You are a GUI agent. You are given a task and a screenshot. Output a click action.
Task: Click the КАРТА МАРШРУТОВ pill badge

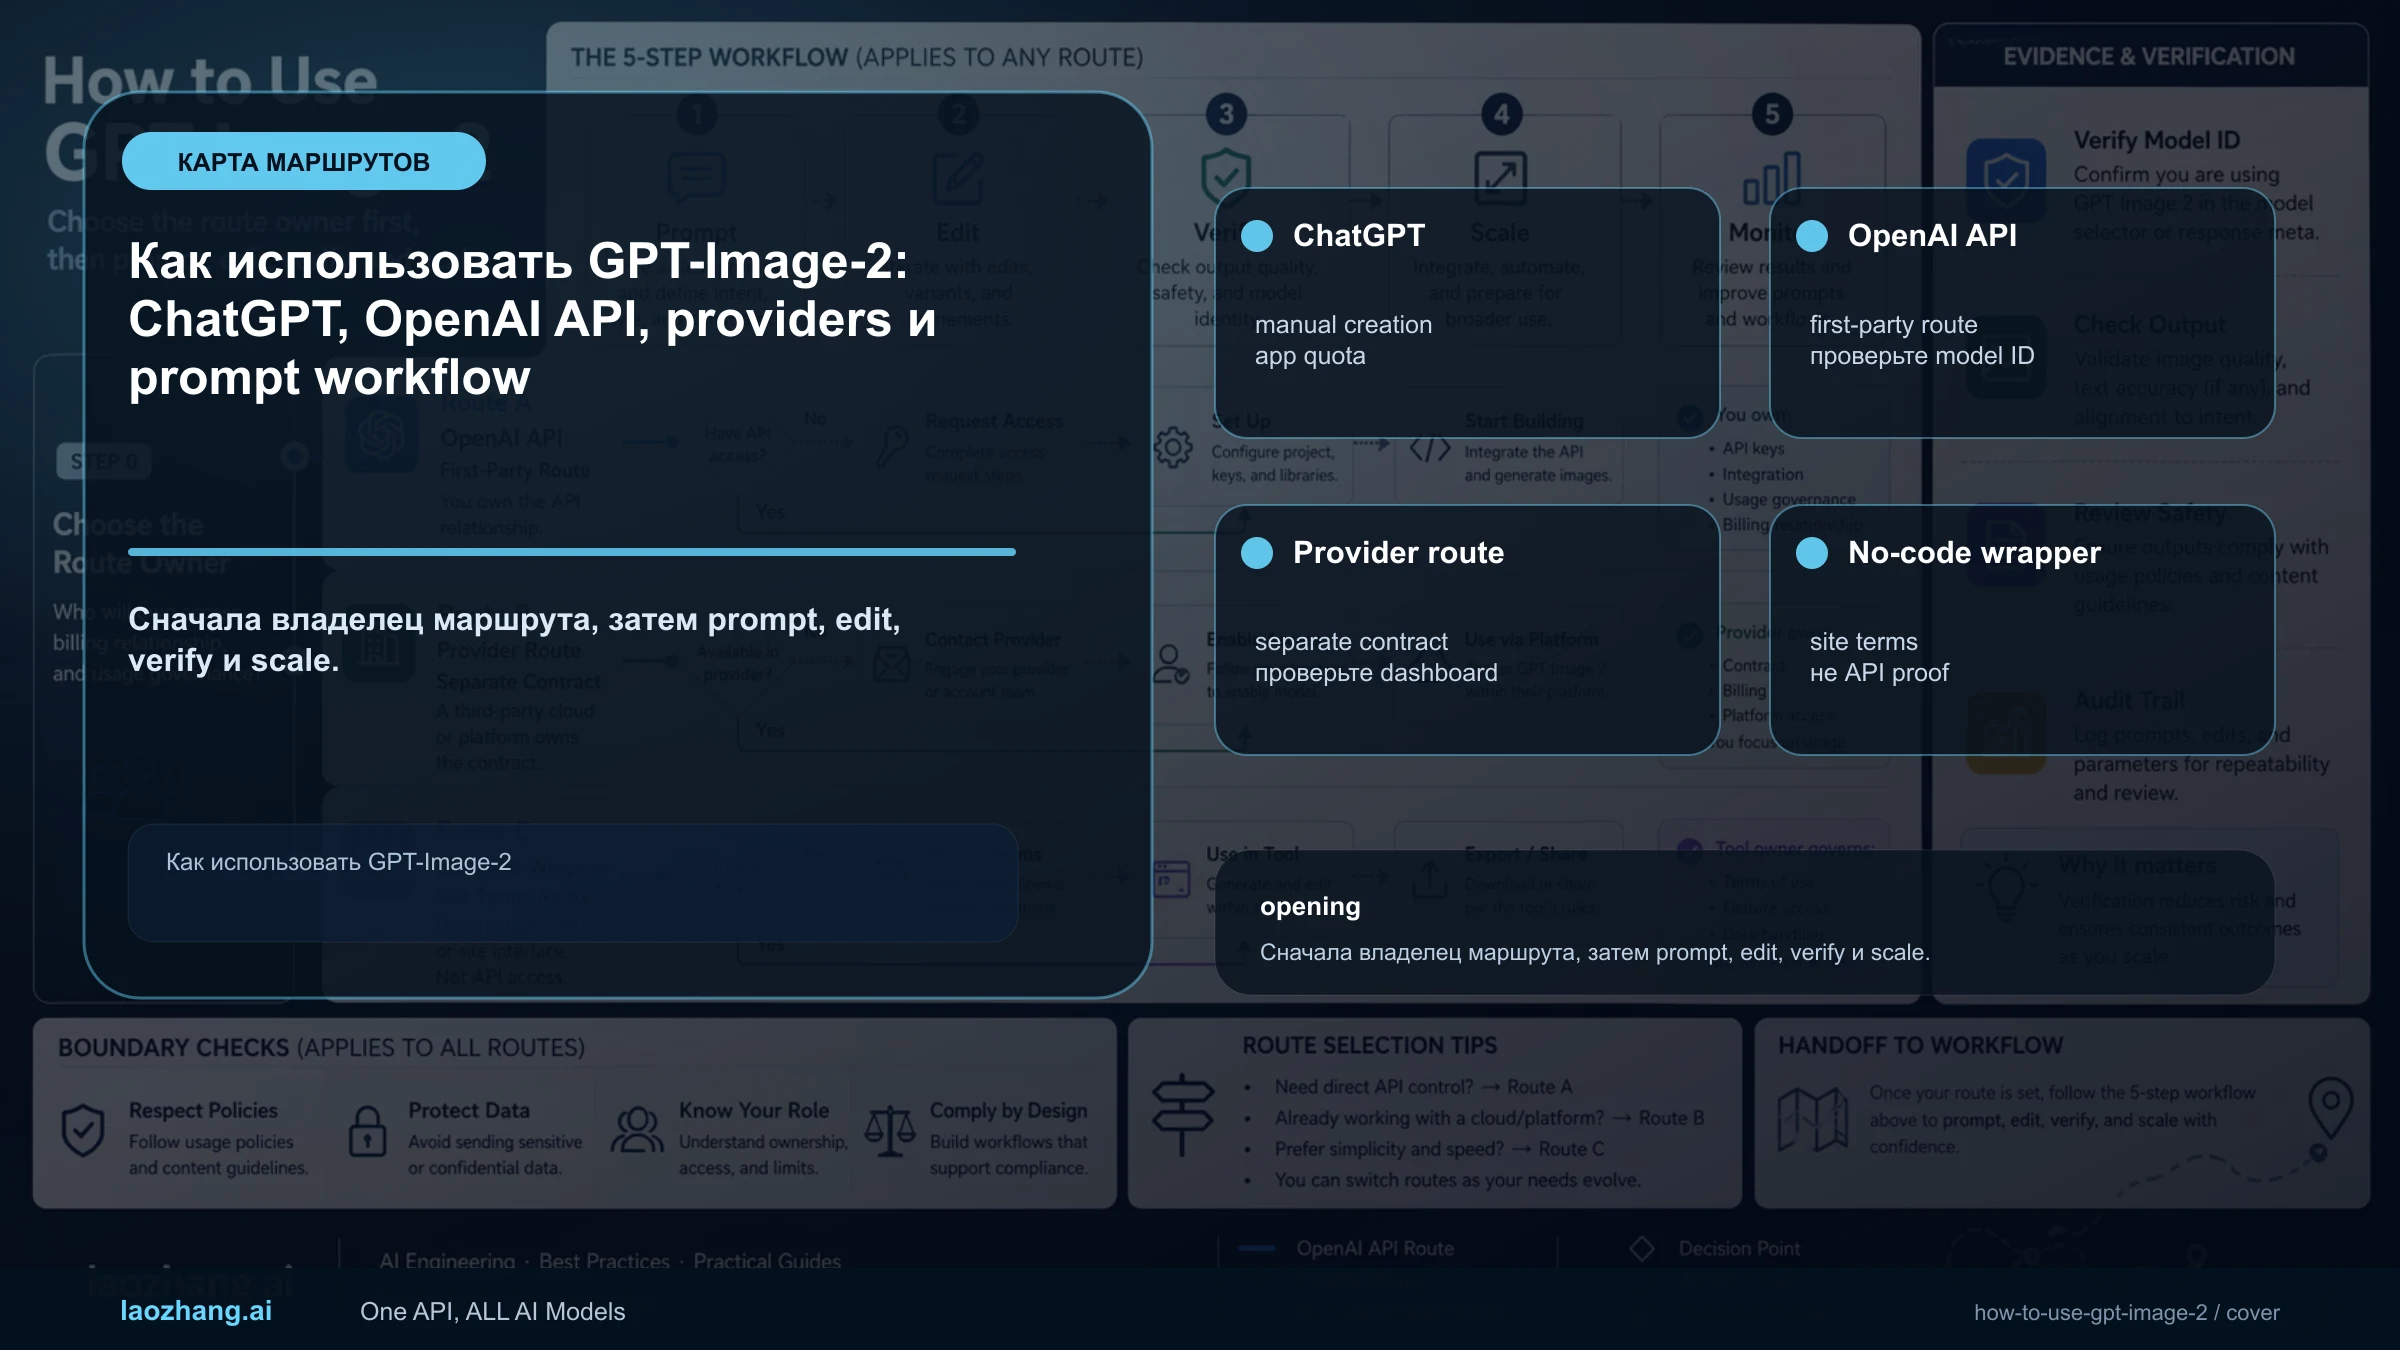303,161
